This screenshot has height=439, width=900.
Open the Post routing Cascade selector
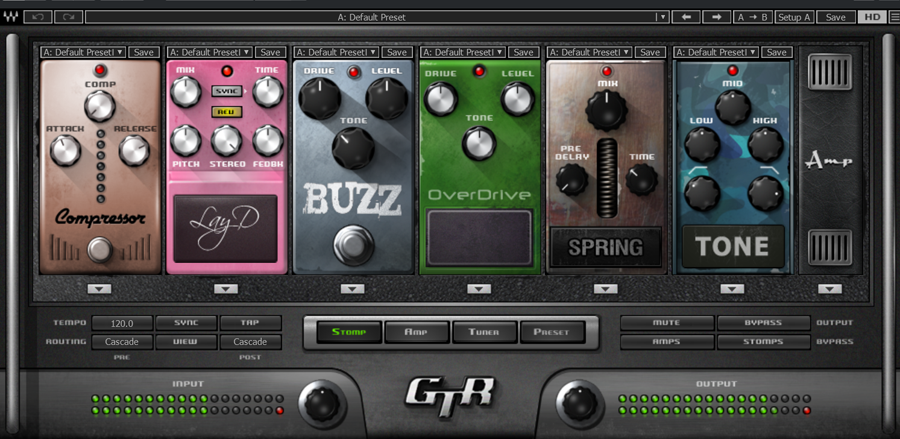250,341
